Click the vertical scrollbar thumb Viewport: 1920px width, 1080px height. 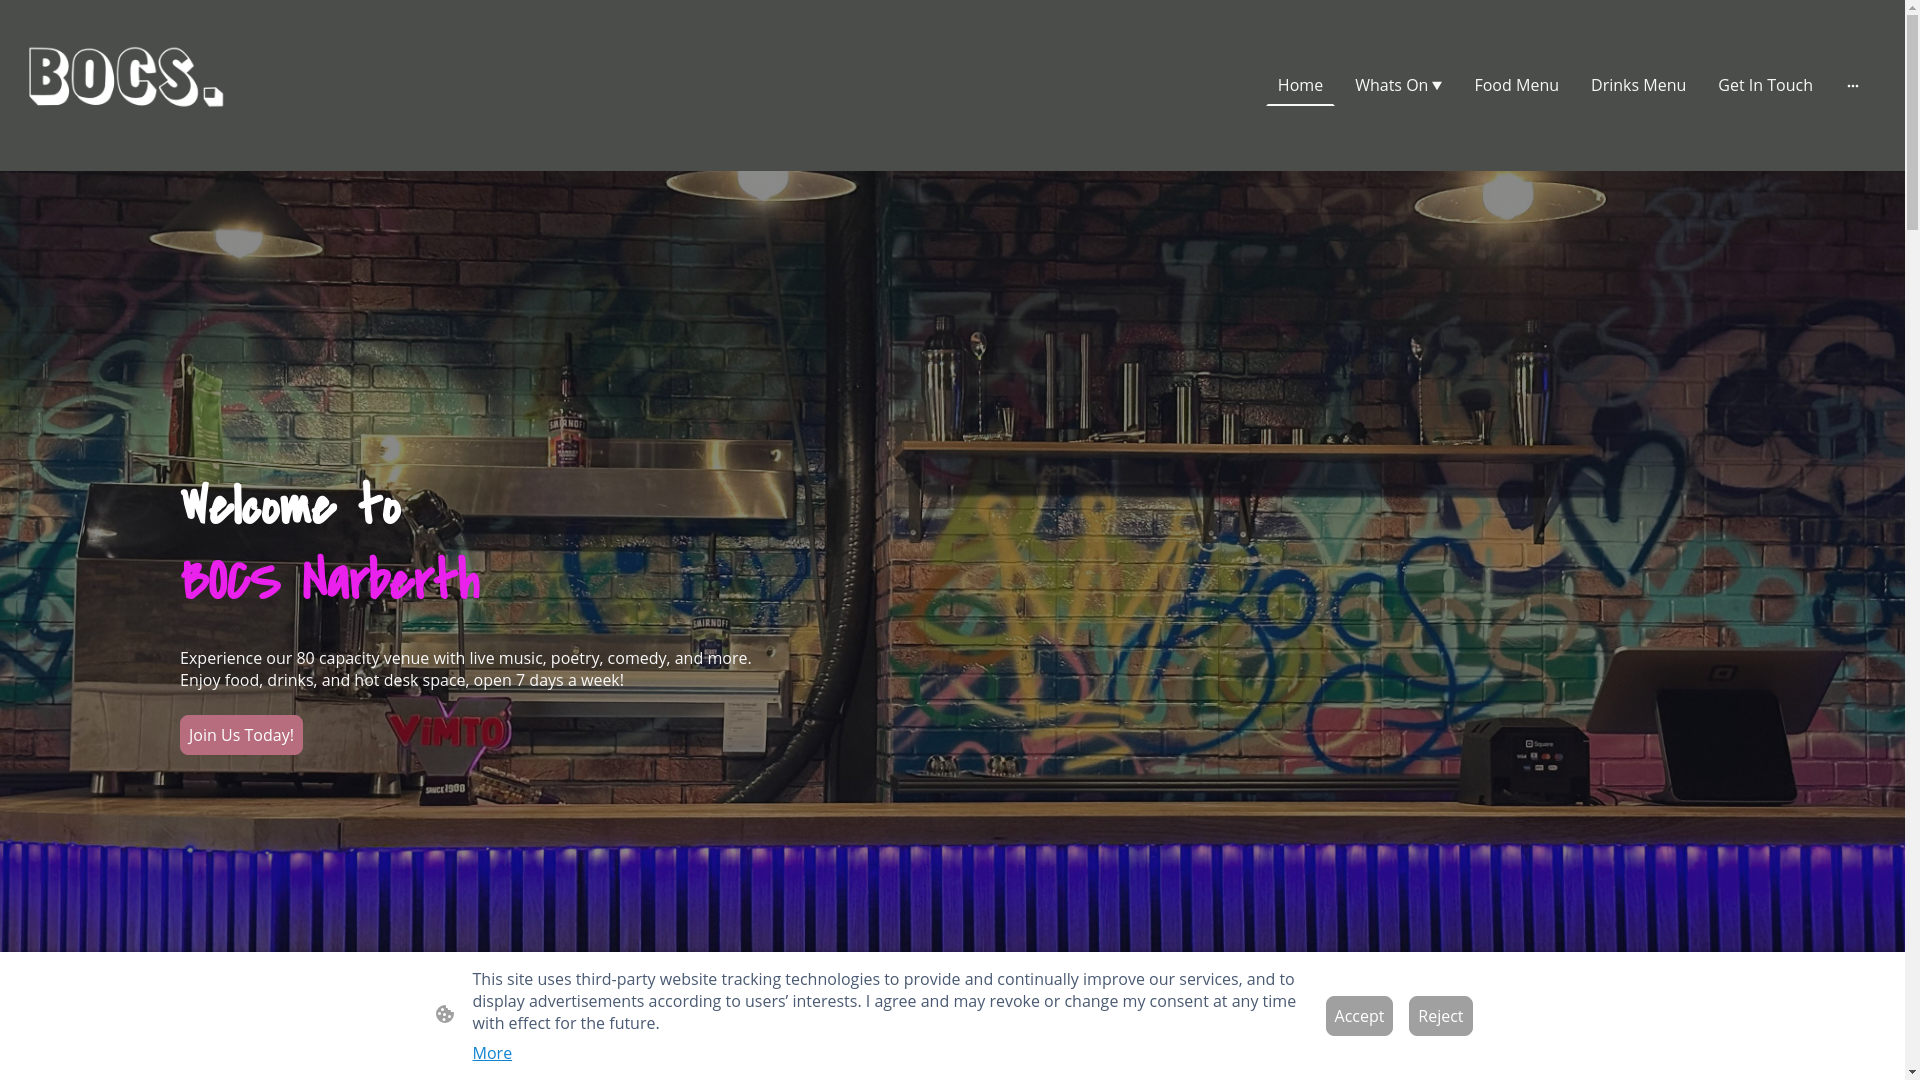1912,120
